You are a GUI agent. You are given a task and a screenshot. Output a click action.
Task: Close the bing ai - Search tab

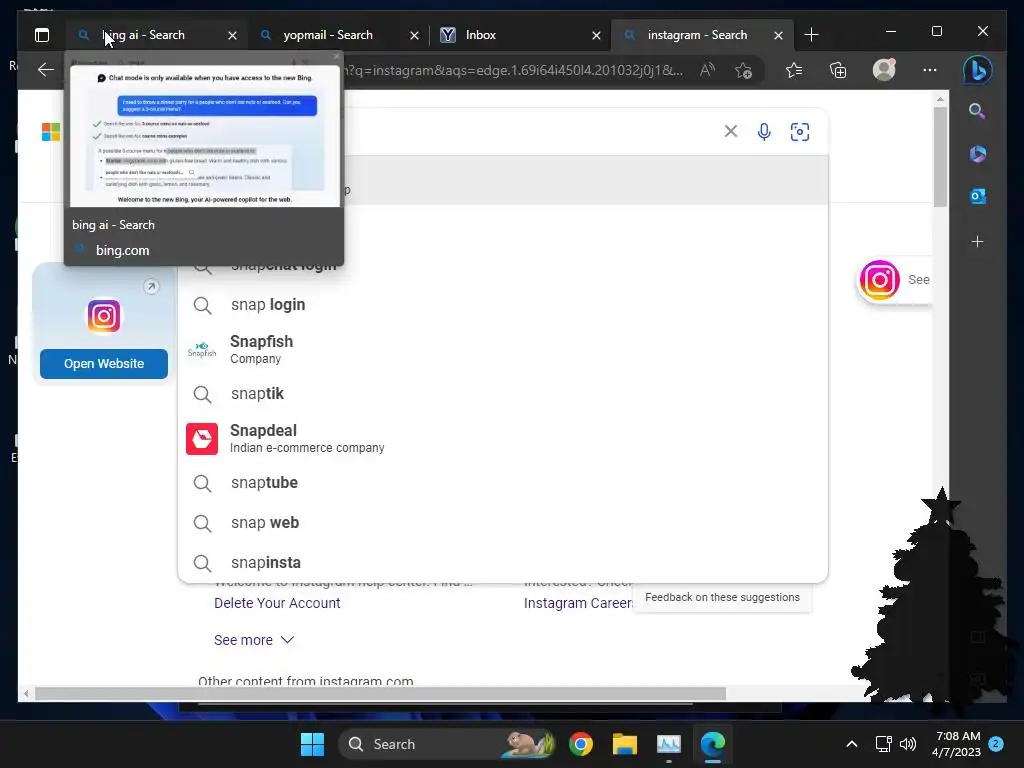coord(232,35)
